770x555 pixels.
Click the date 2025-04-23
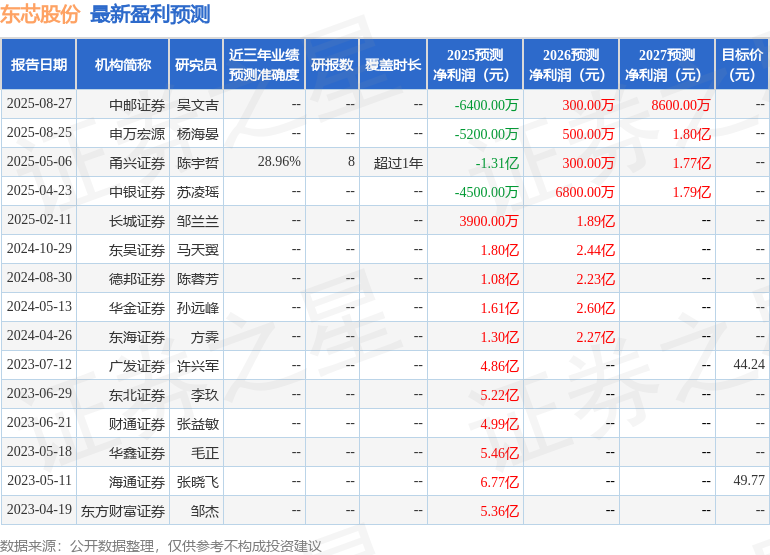(39, 191)
